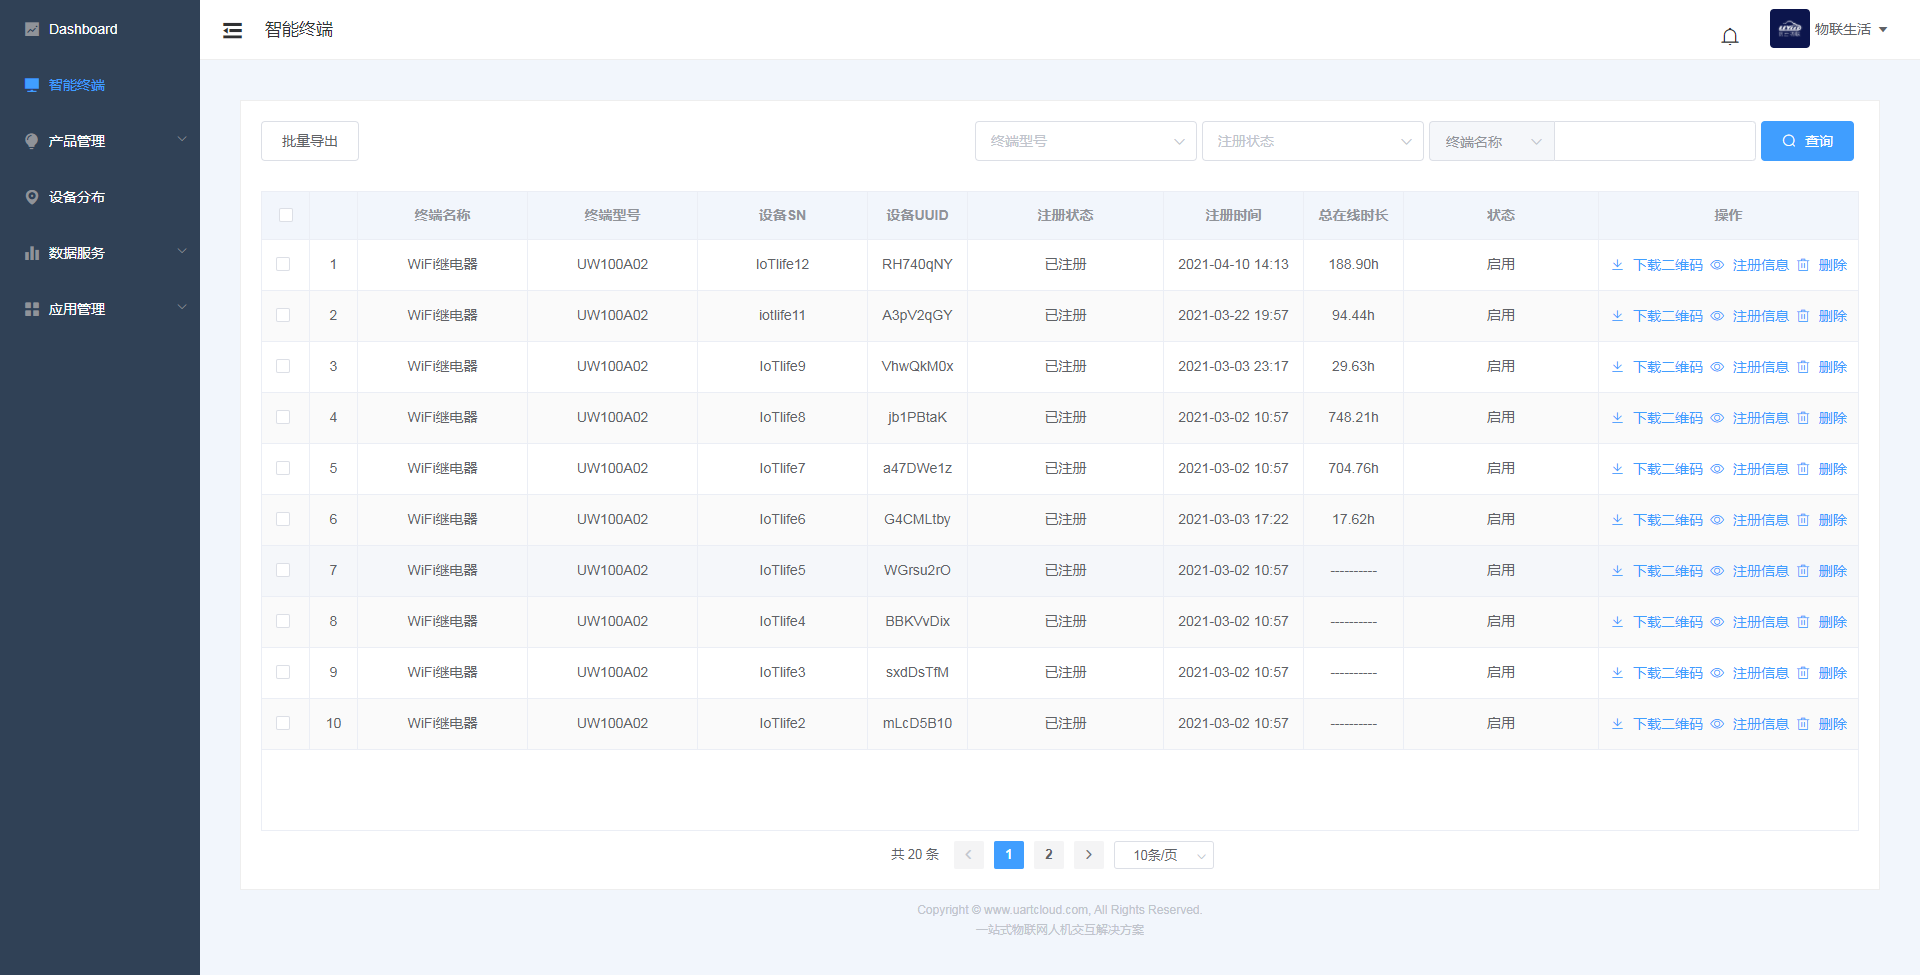The image size is (1920, 975).
Task: Open 产品管理 menu item
Action: pyautogui.click(x=100, y=141)
